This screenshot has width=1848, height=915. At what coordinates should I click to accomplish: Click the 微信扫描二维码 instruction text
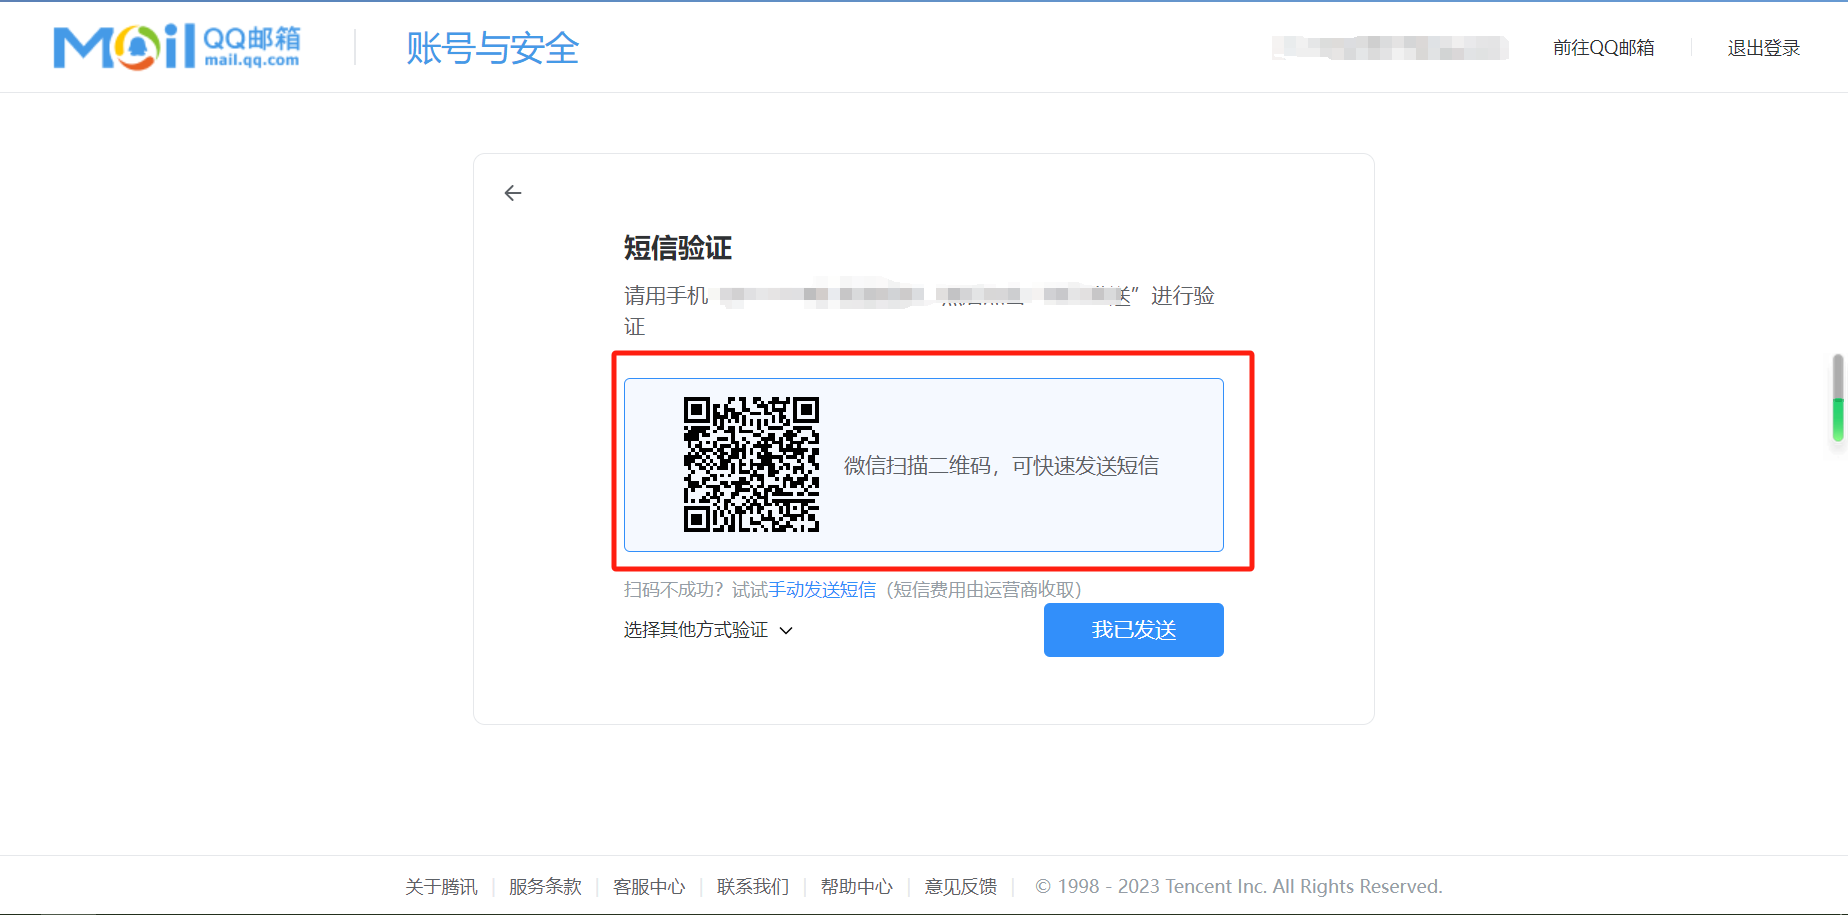(1001, 466)
